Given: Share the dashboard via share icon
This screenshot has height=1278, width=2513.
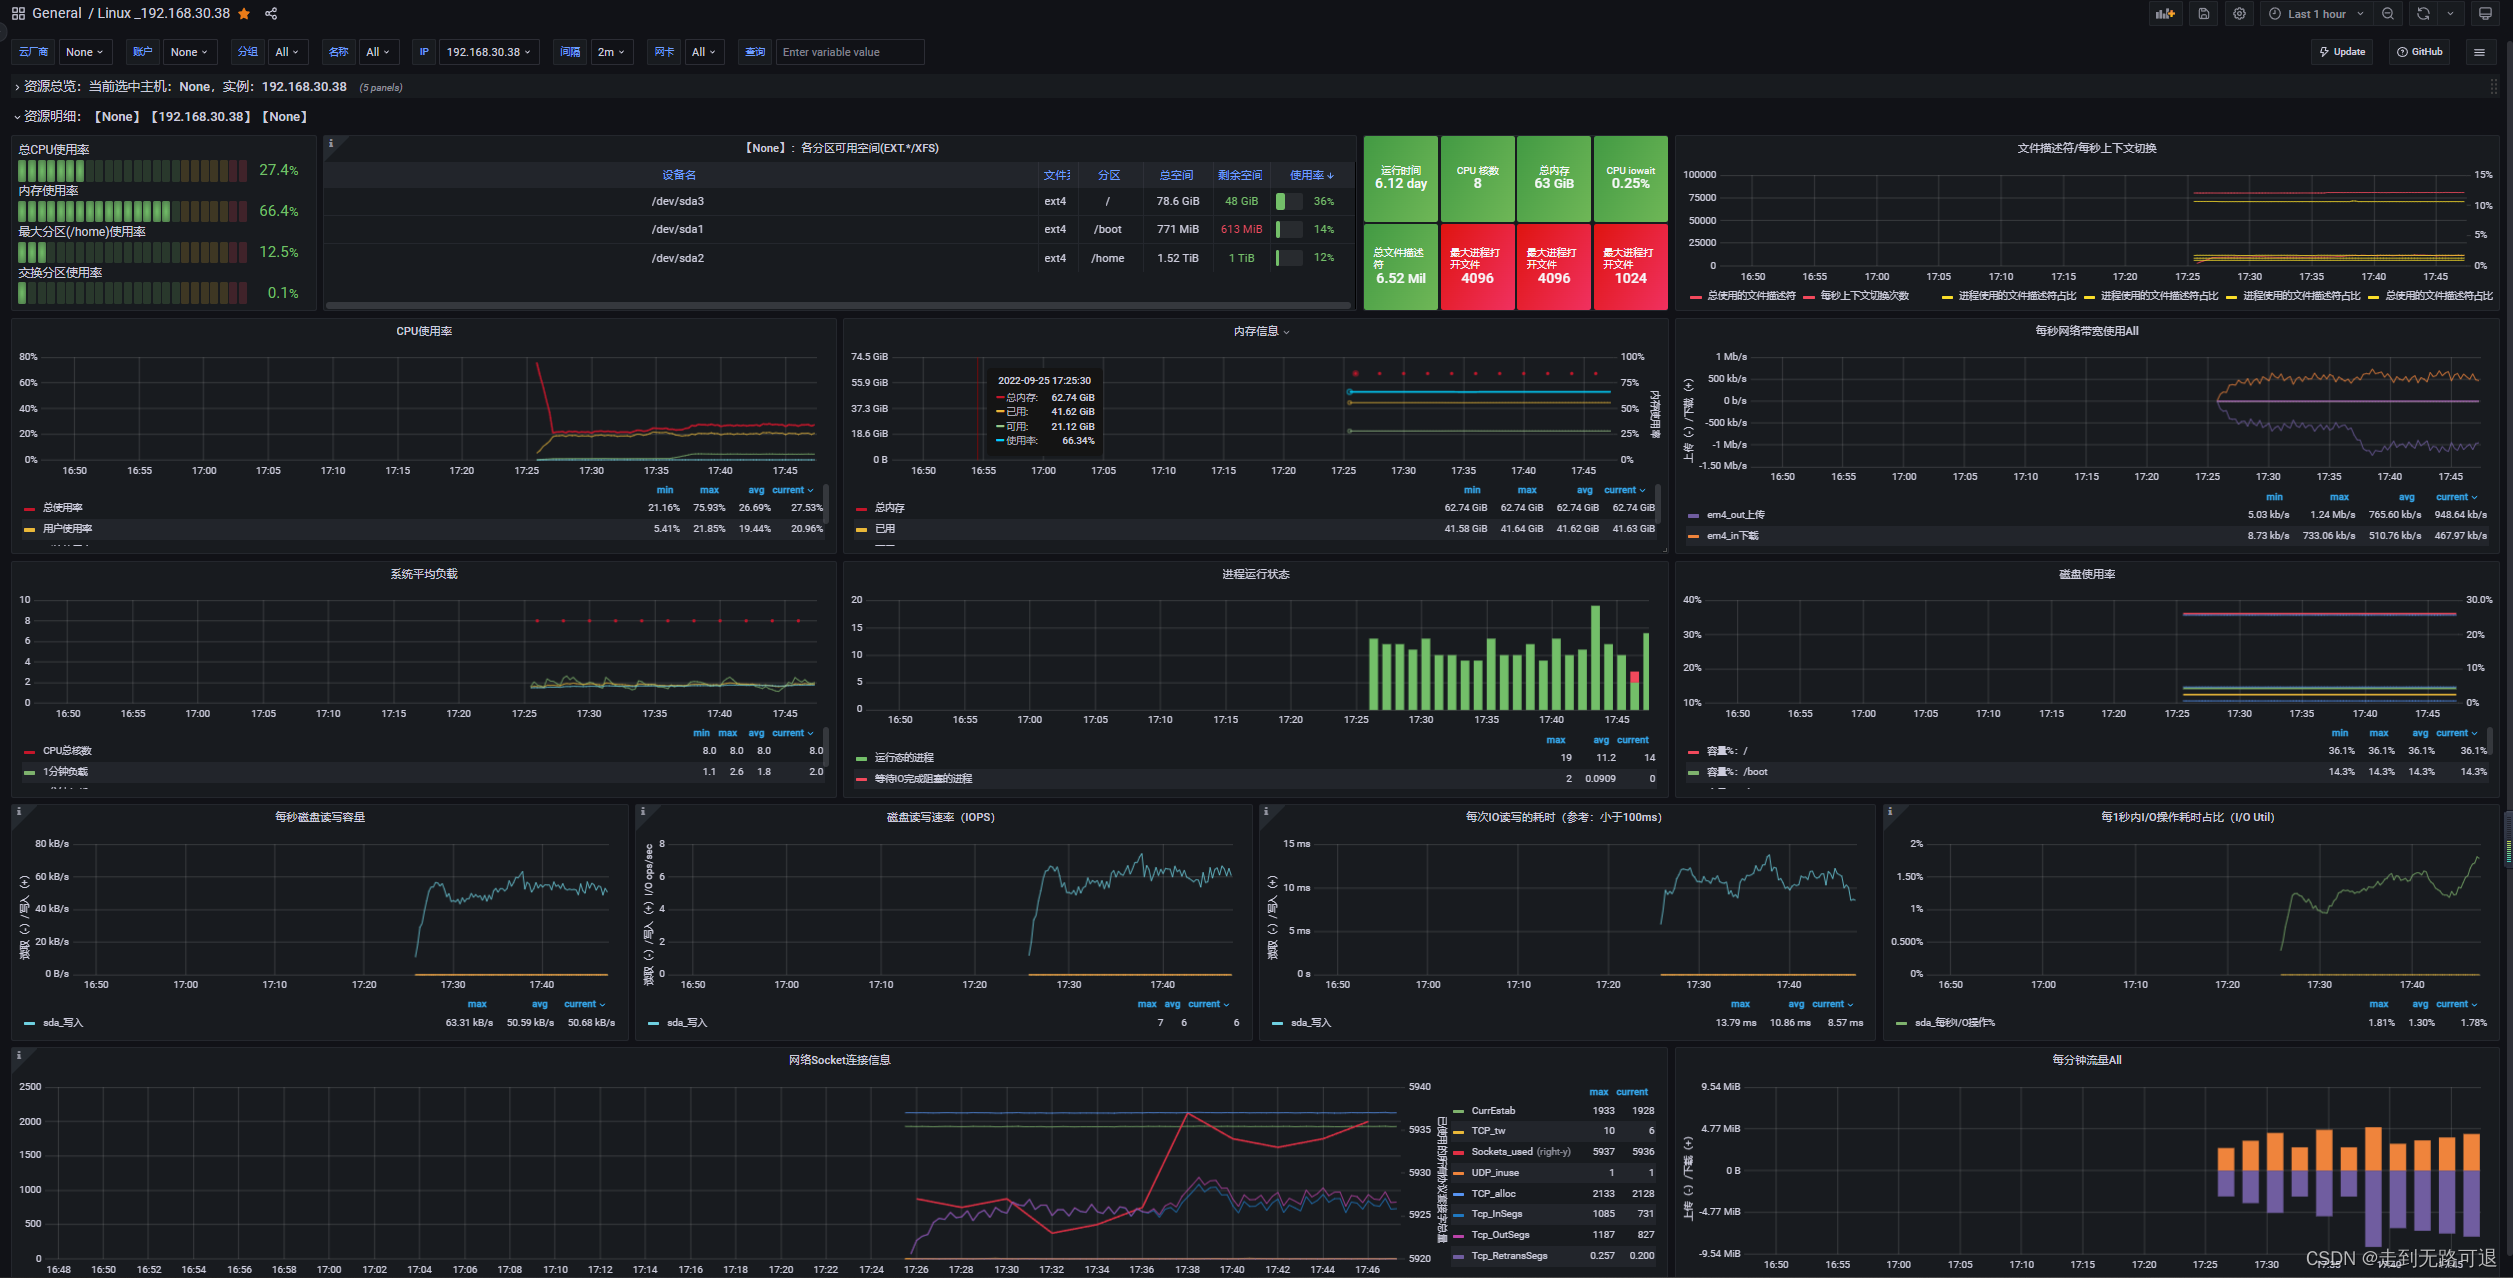Looking at the screenshot, I should pos(271,14).
